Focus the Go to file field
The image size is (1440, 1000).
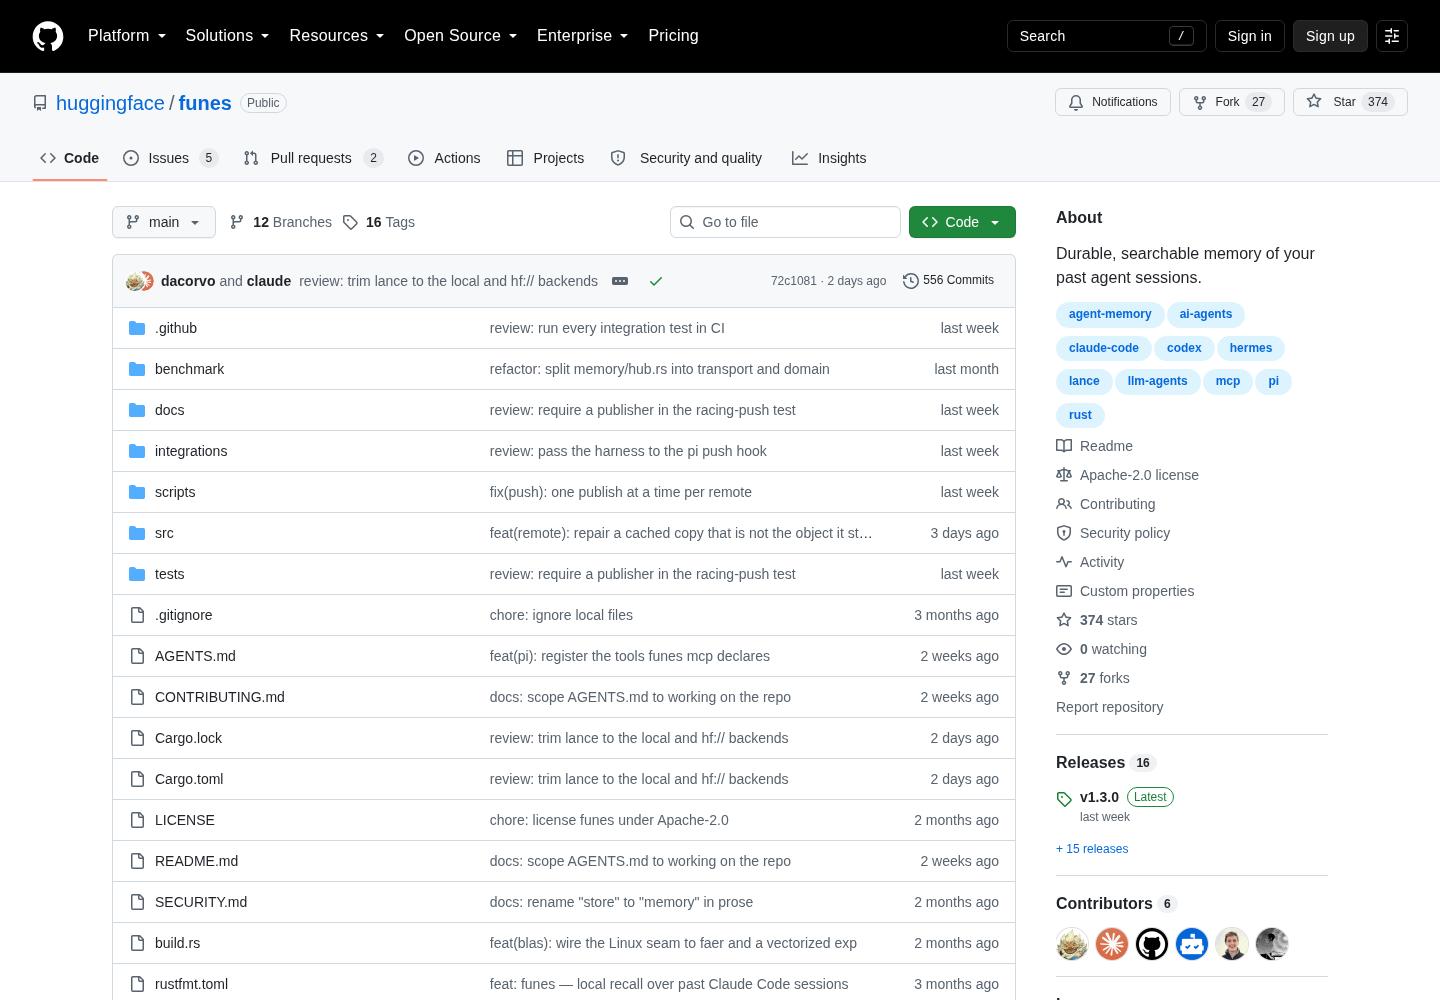coord(785,222)
